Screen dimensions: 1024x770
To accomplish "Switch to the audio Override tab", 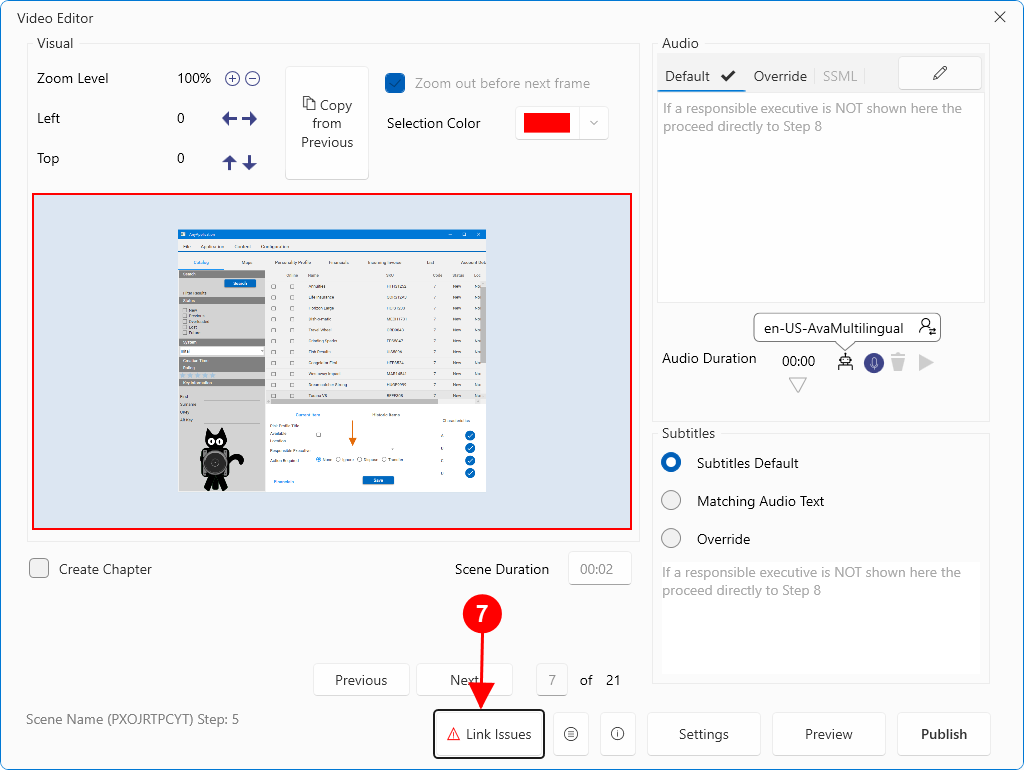I will coord(780,76).
